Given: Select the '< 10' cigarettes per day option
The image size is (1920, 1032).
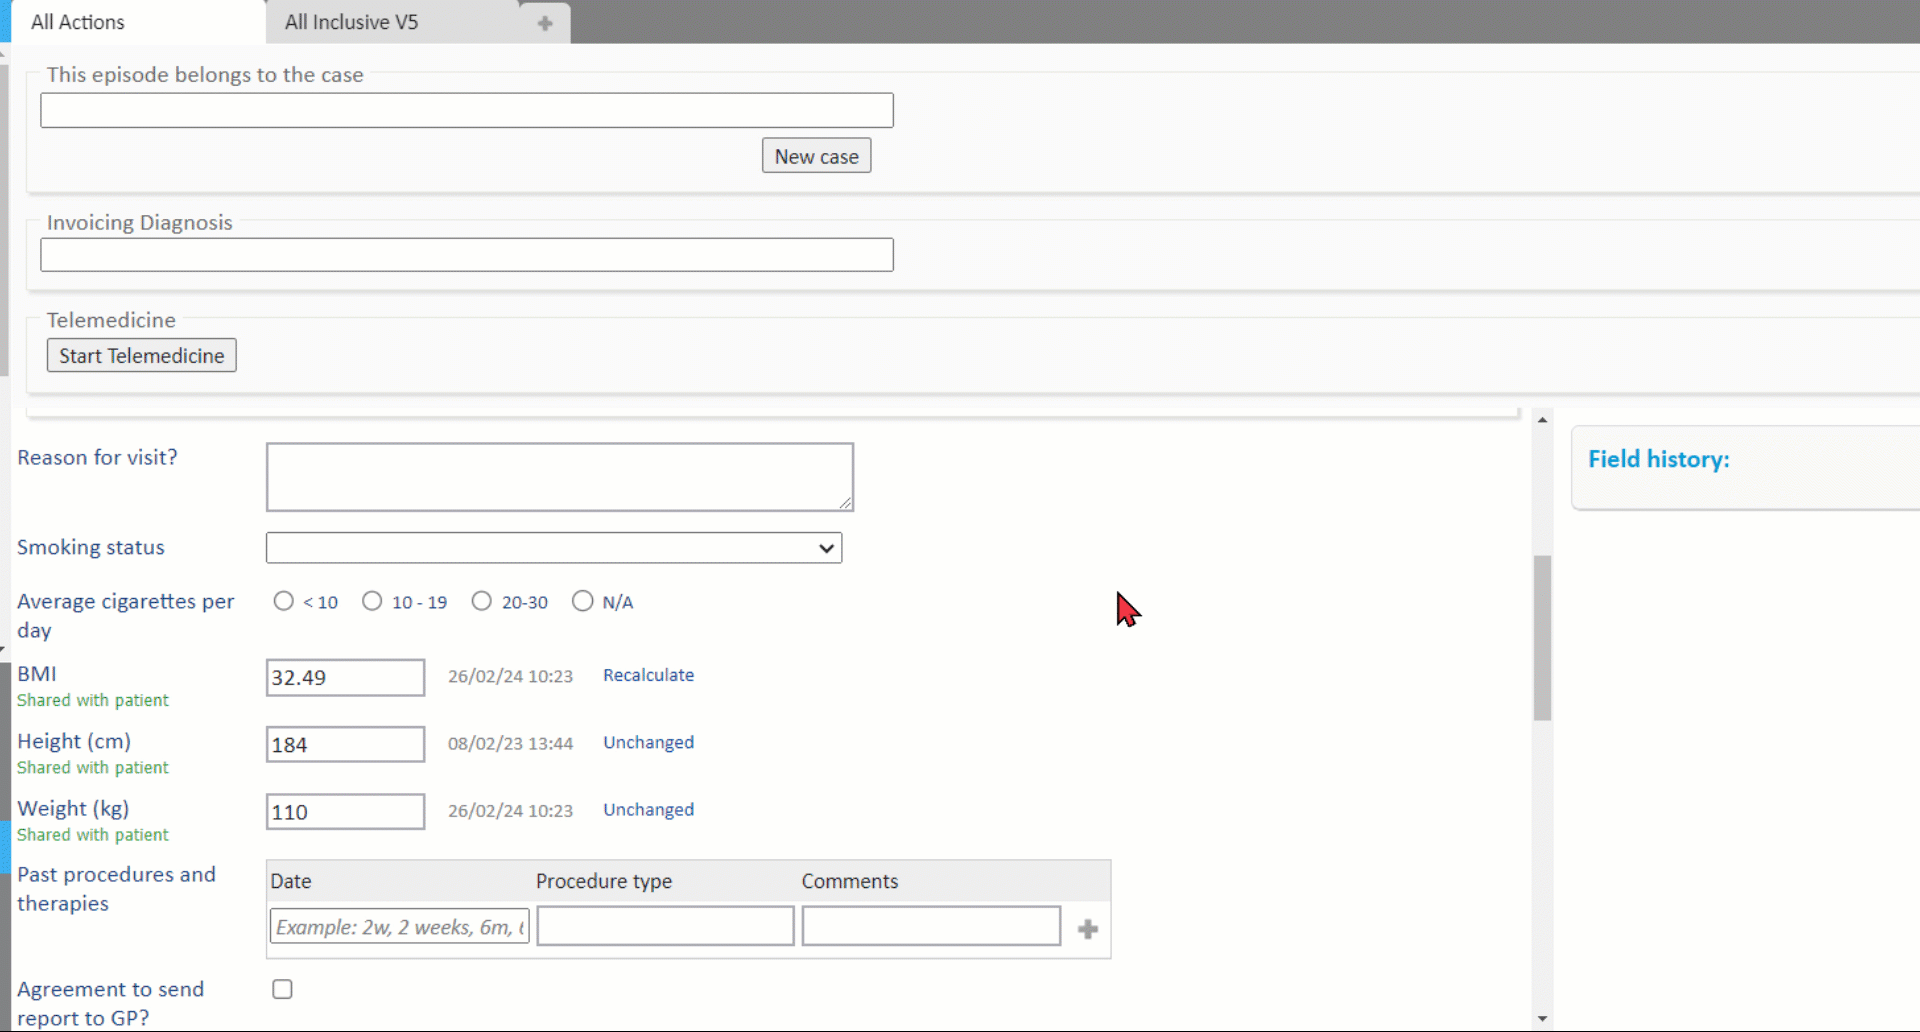Looking at the screenshot, I should pyautogui.click(x=284, y=601).
